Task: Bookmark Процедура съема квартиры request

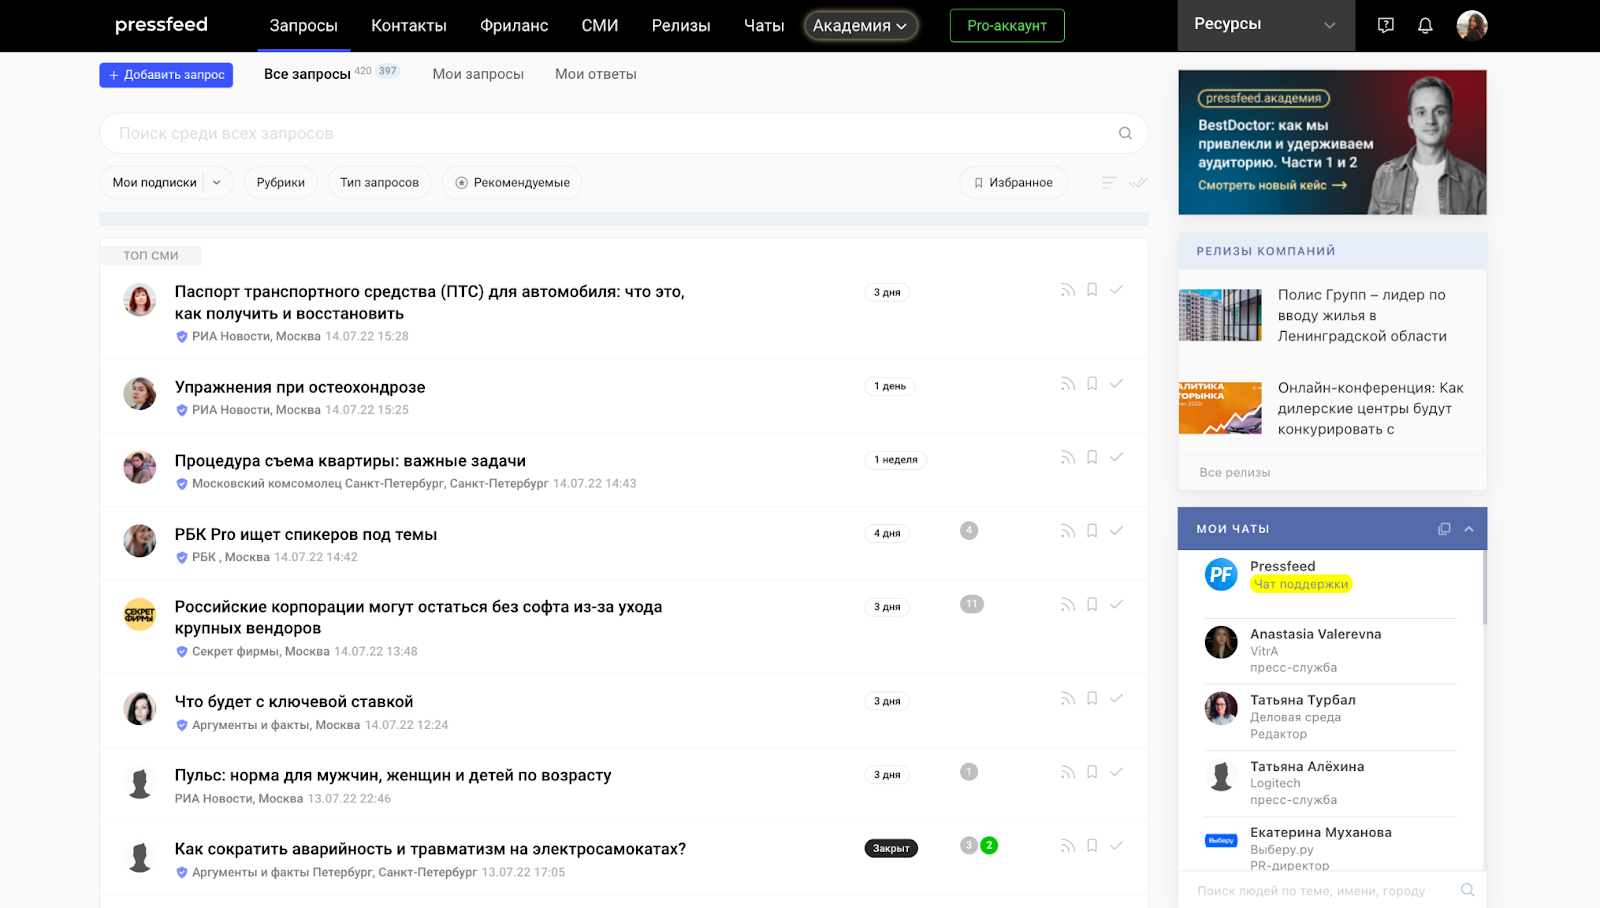Action: pyautogui.click(x=1092, y=458)
